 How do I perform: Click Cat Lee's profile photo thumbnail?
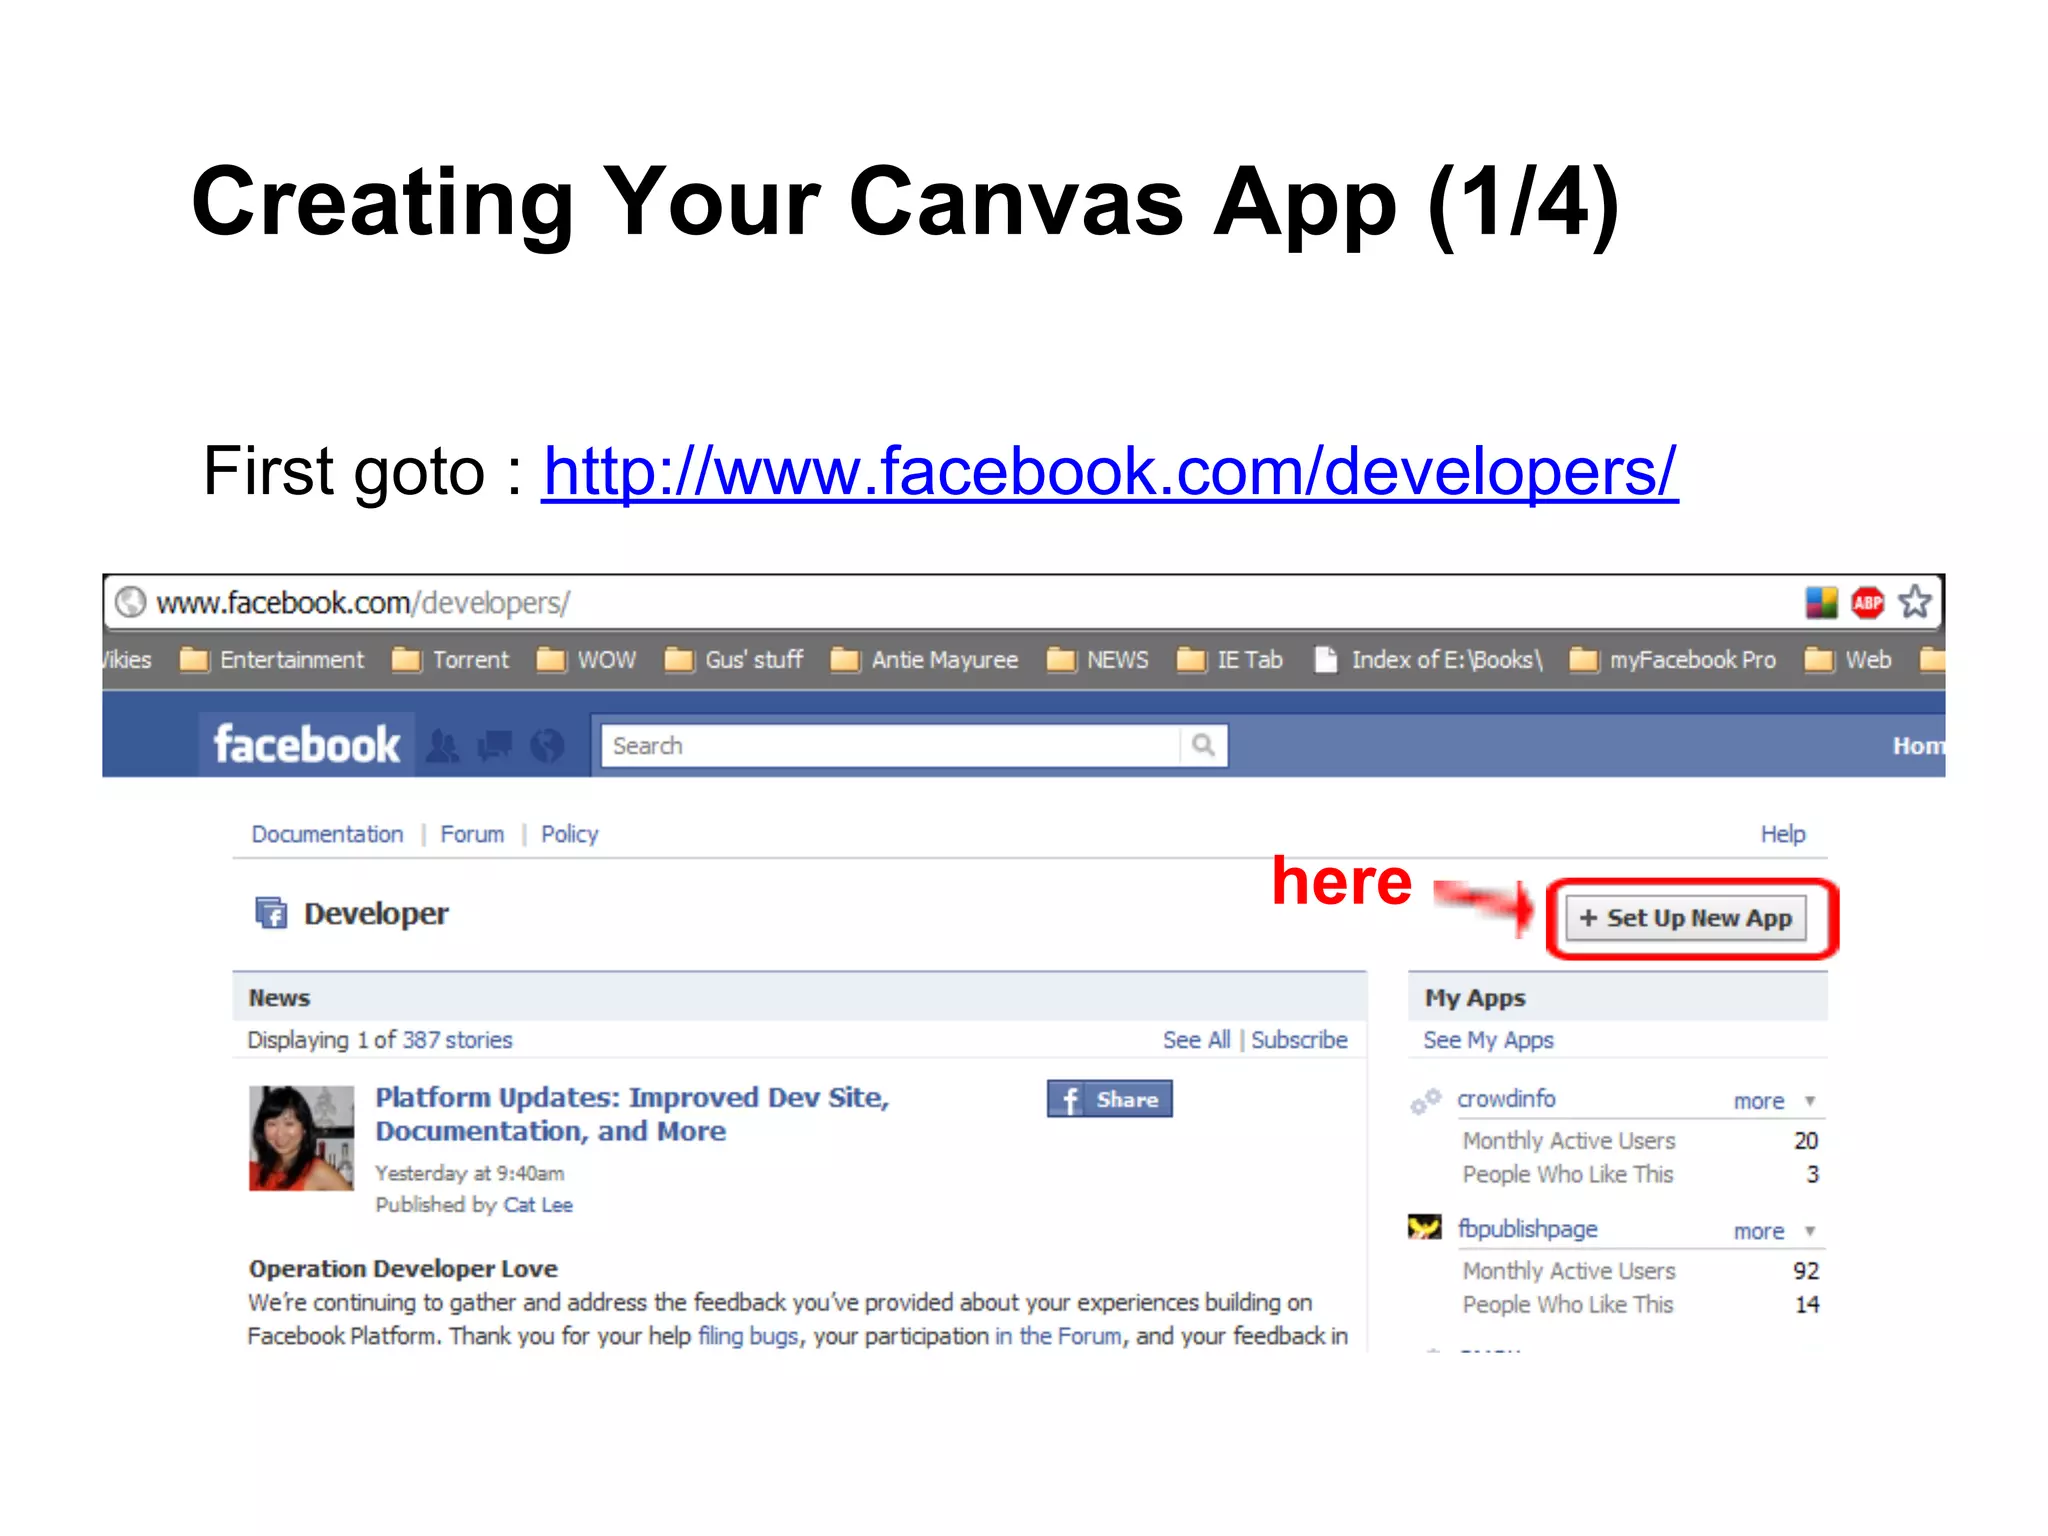pos(301,1138)
